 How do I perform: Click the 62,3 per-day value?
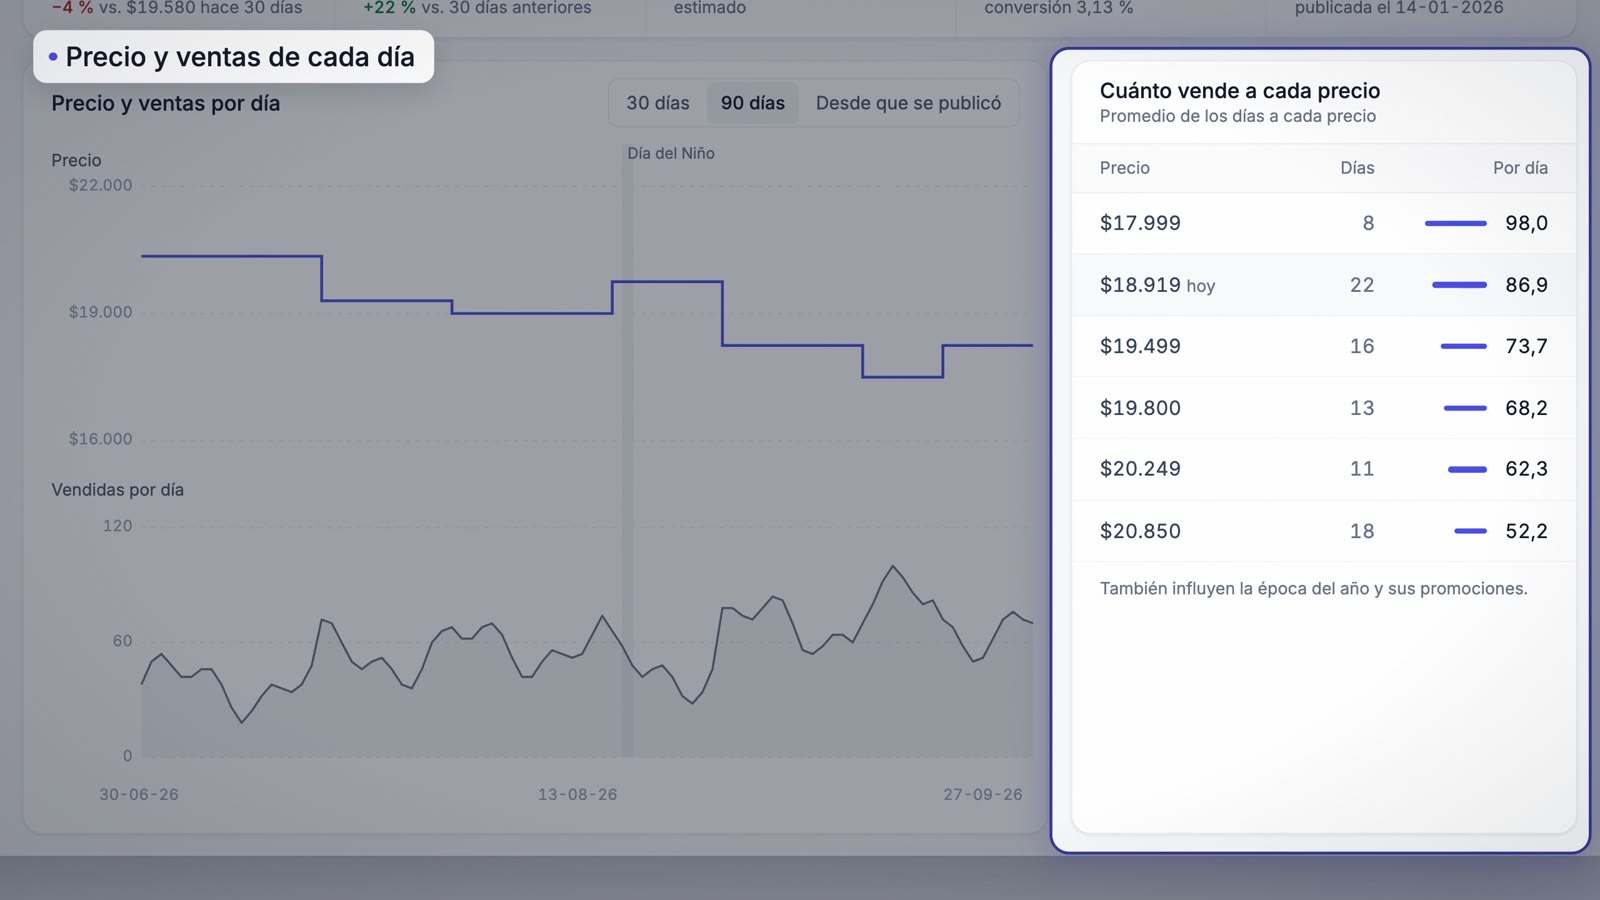pyautogui.click(x=1526, y=469)
